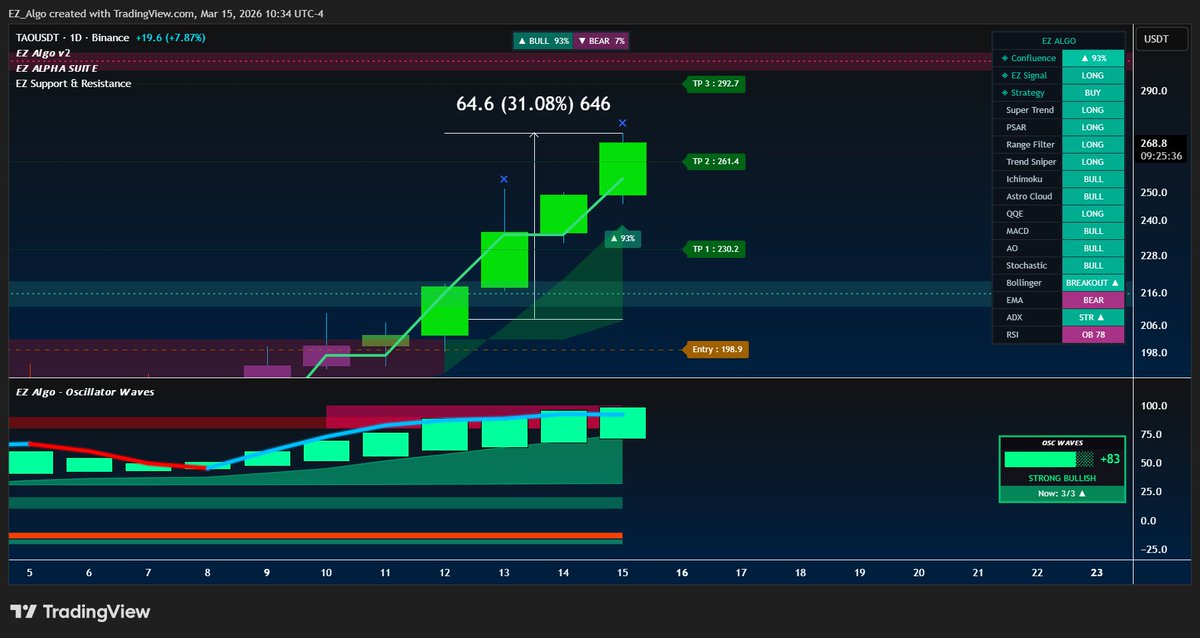Click the TP 2 : 261.4 target label
Screen dimensions: 1200x638
715,161
